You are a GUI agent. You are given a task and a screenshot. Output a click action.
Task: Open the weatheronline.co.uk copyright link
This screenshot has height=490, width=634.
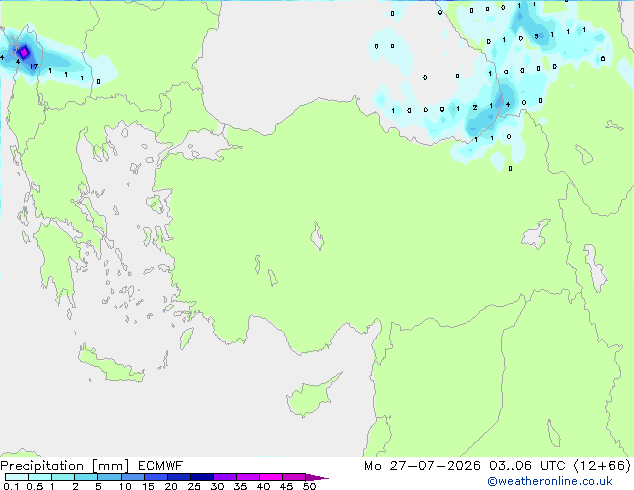(x=549, y=481)
